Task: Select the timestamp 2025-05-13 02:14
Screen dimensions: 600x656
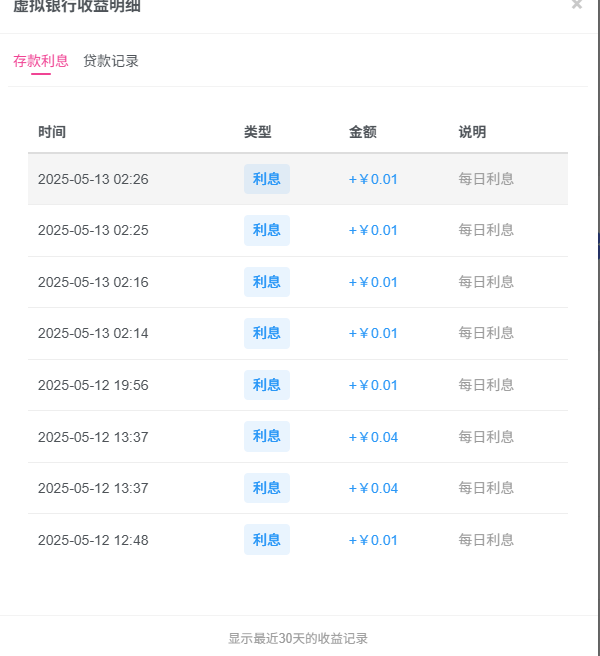Action: [x=93, y=333]
